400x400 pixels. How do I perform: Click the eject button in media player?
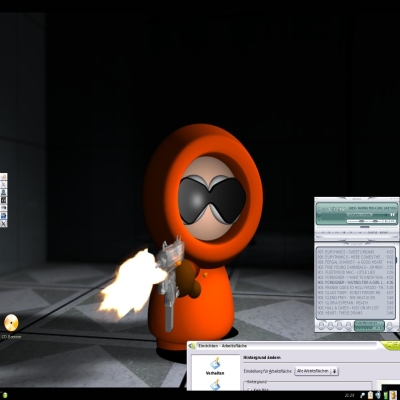point(360,233)
